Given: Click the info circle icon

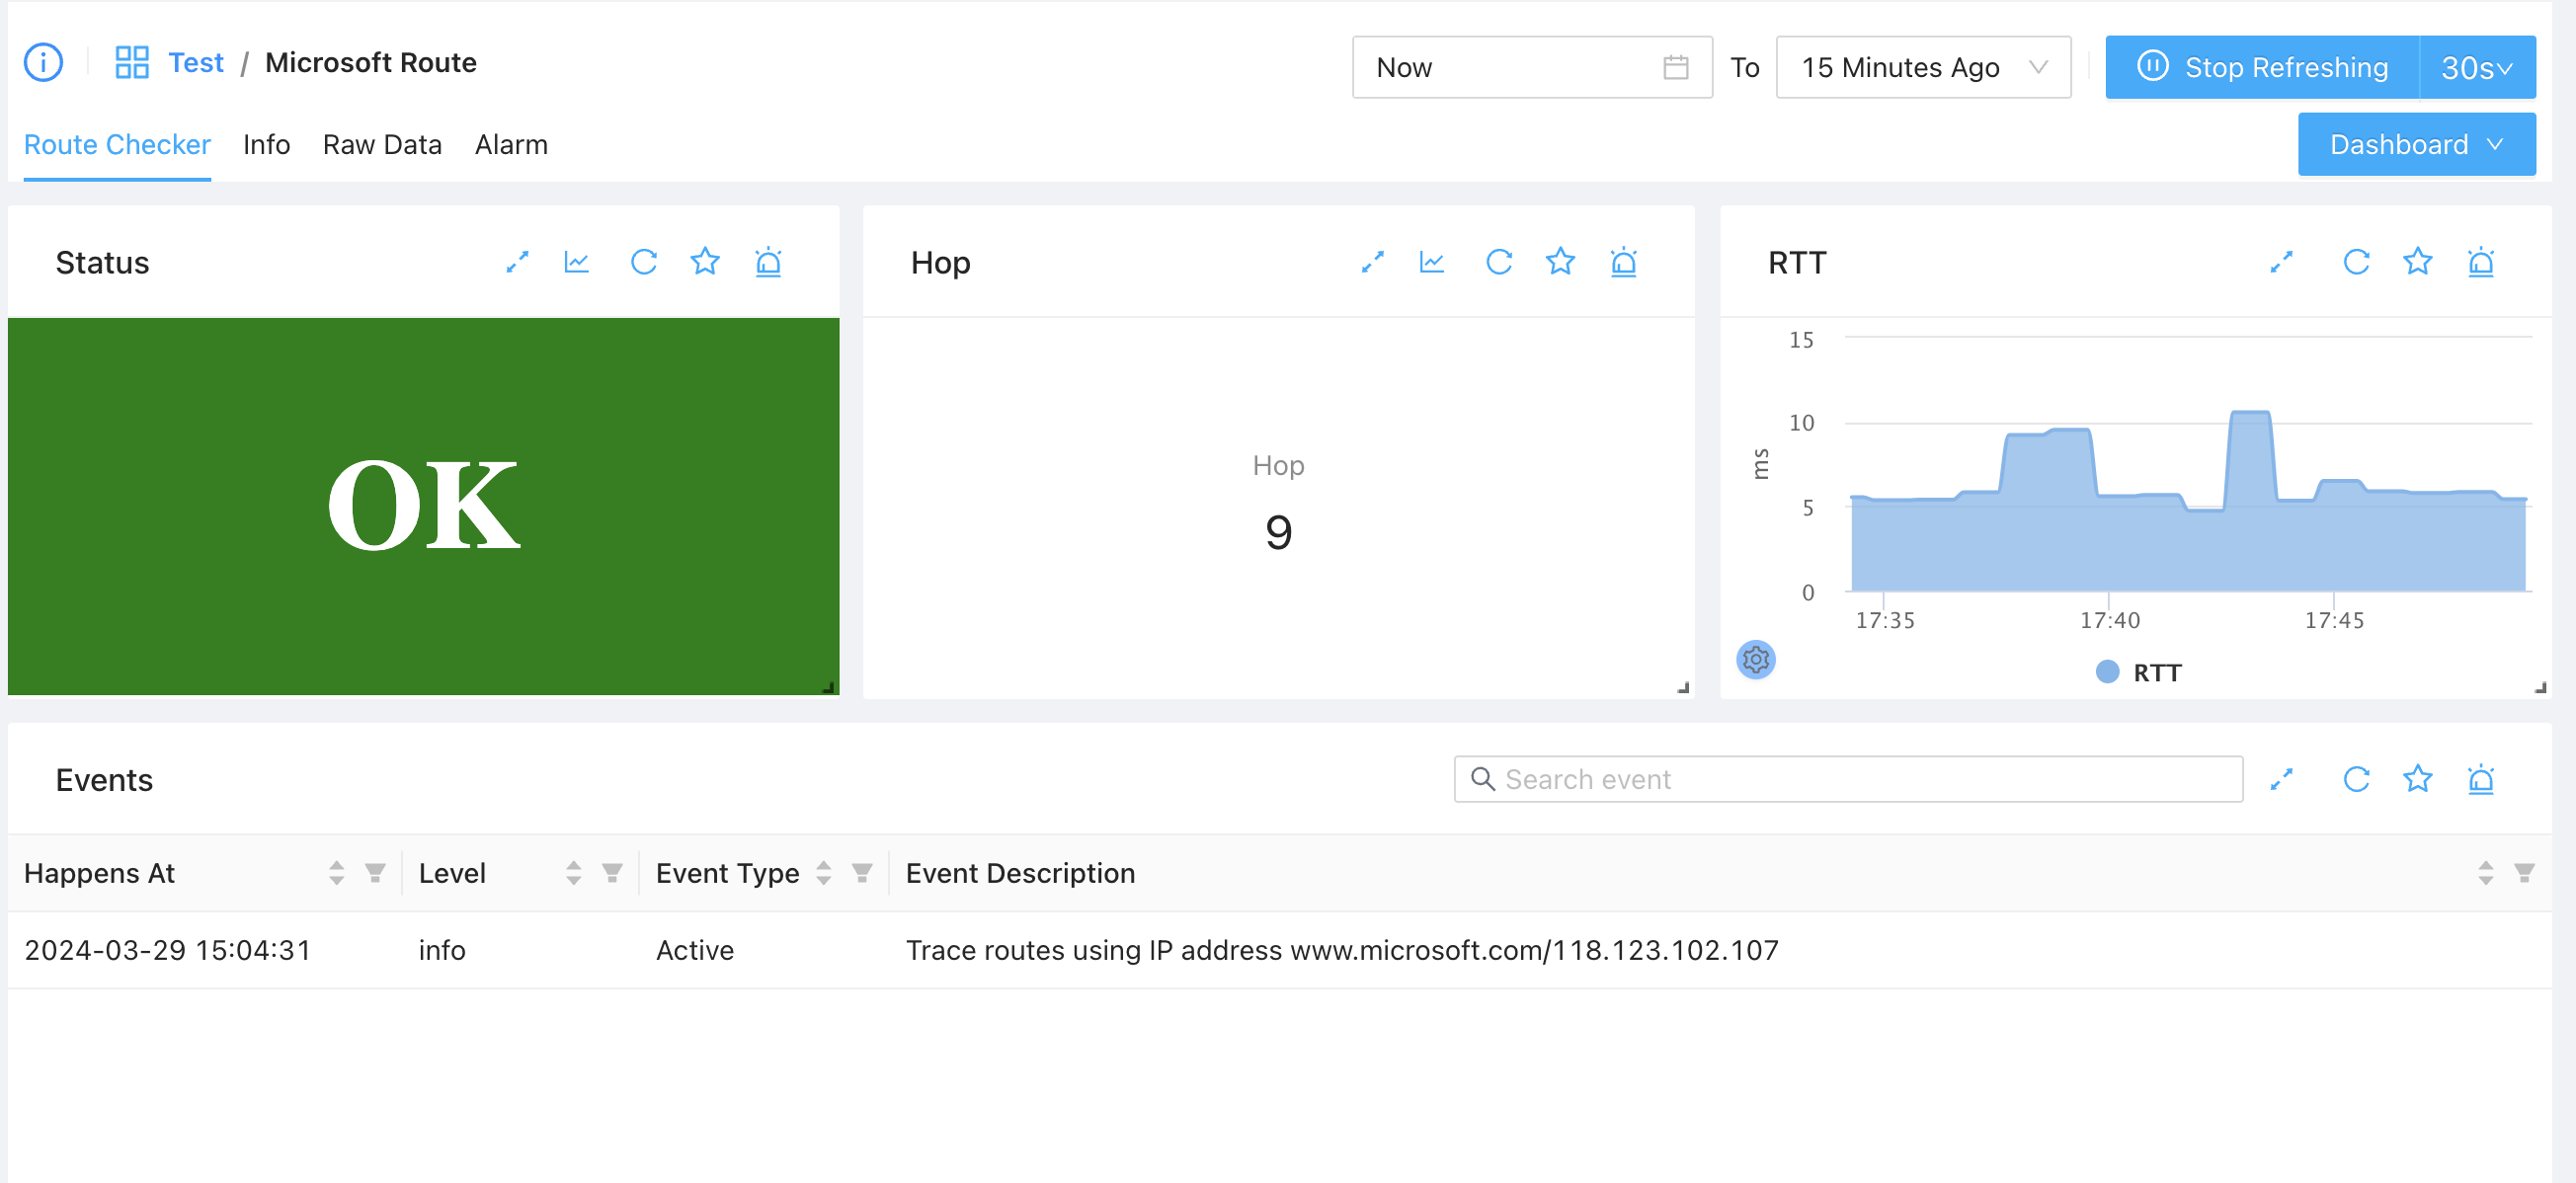Looking at the screenshot, I should click(43, 62).
